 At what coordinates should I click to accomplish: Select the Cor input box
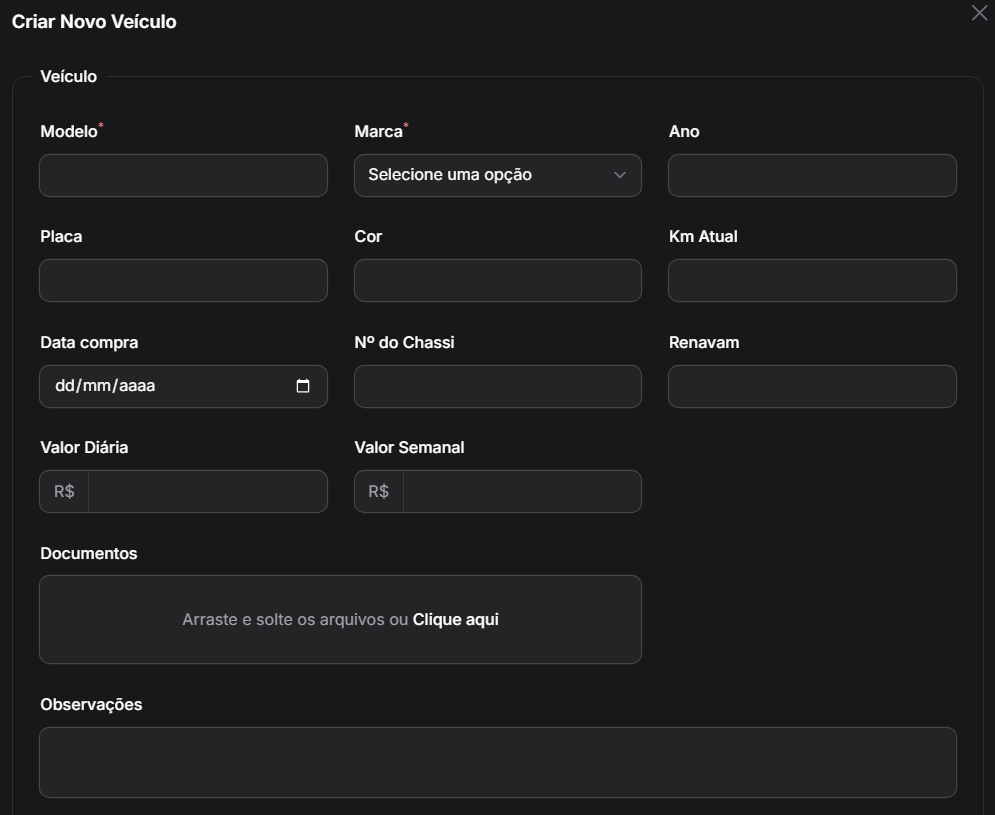pyautogui.click(x=498, y=281)
